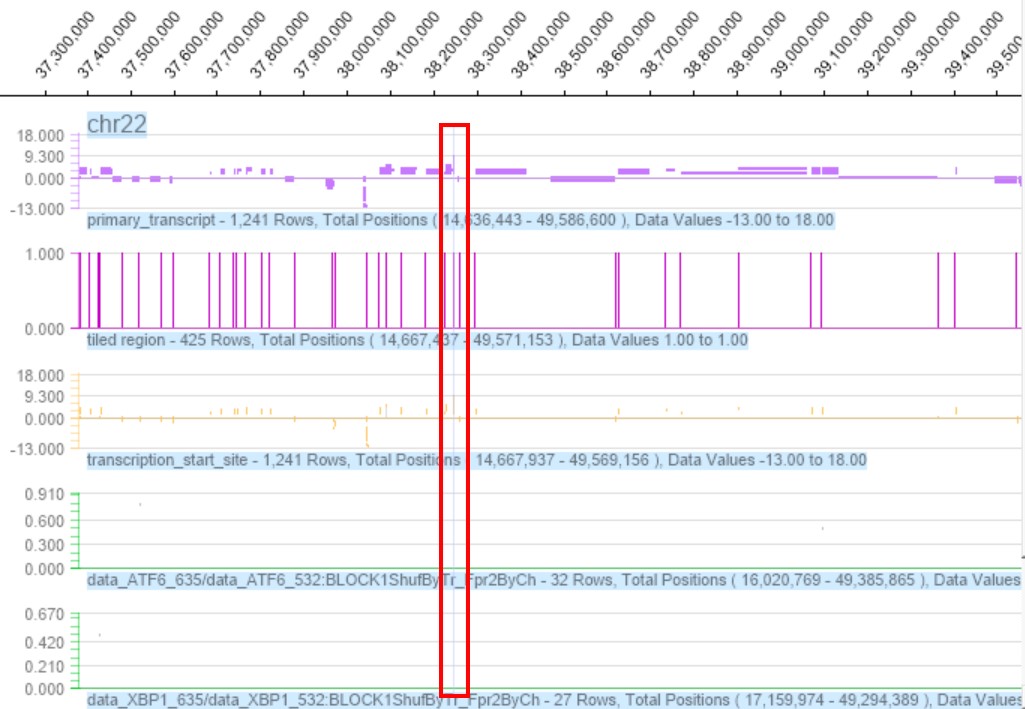Click the -13.000 label on transcription_start_site axis
This screenshot has height=709, width=1025.
click(40, 448)
